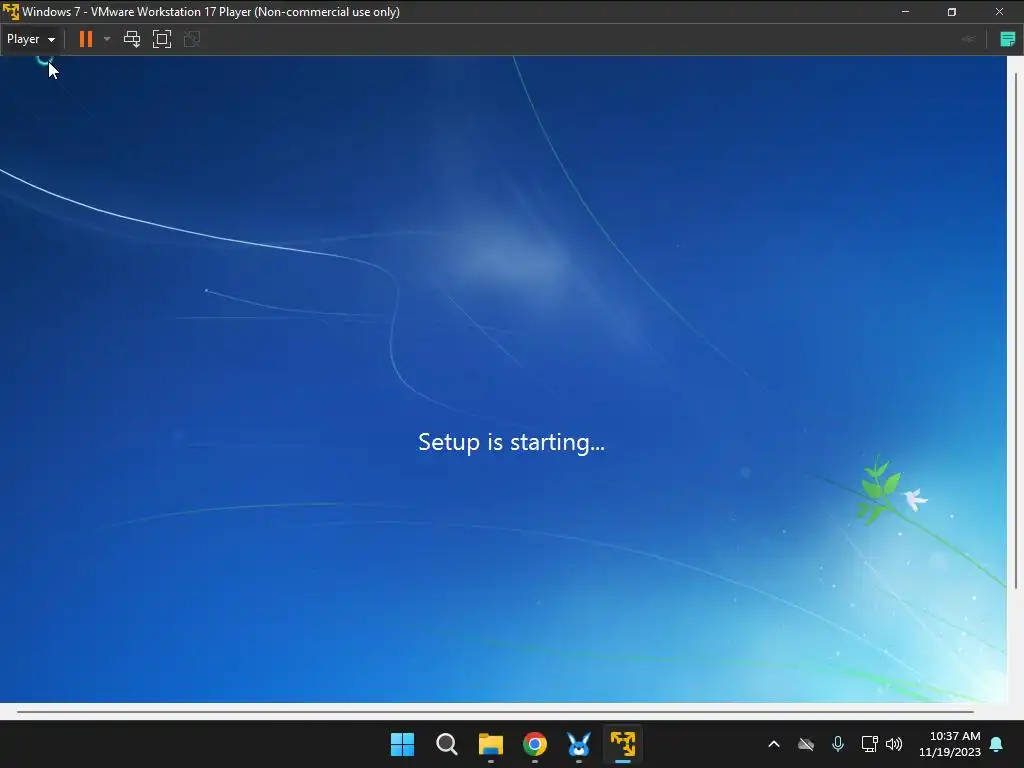Switch to VMware Player taskbar icon
The width and height of the screenshot is (1024, 768).
[623, 744]
